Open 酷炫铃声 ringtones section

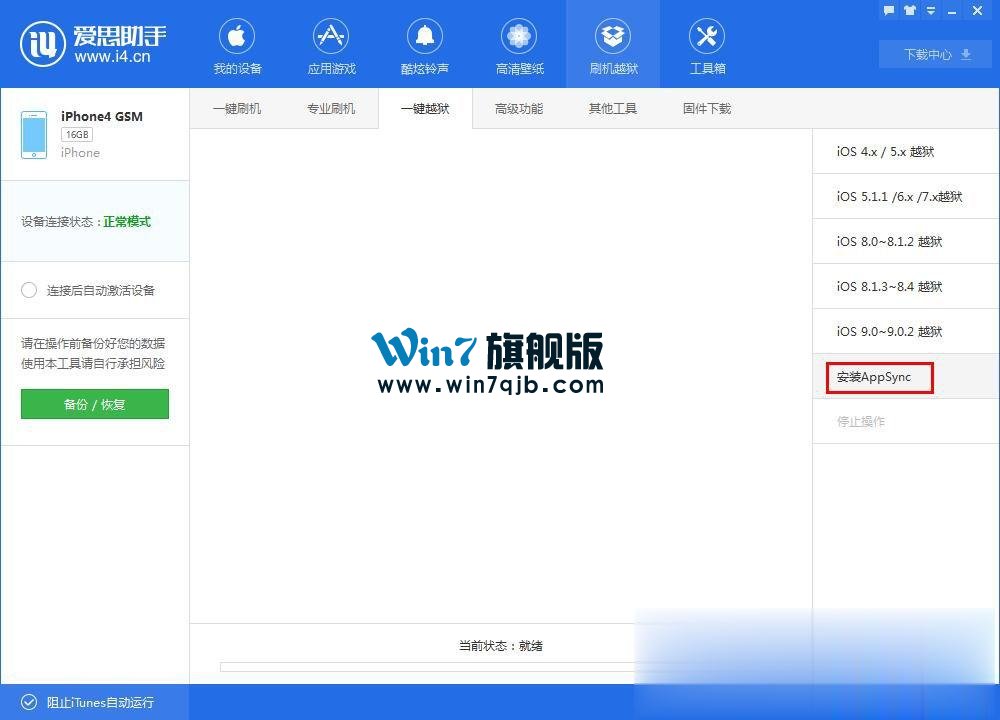(425, 45)
